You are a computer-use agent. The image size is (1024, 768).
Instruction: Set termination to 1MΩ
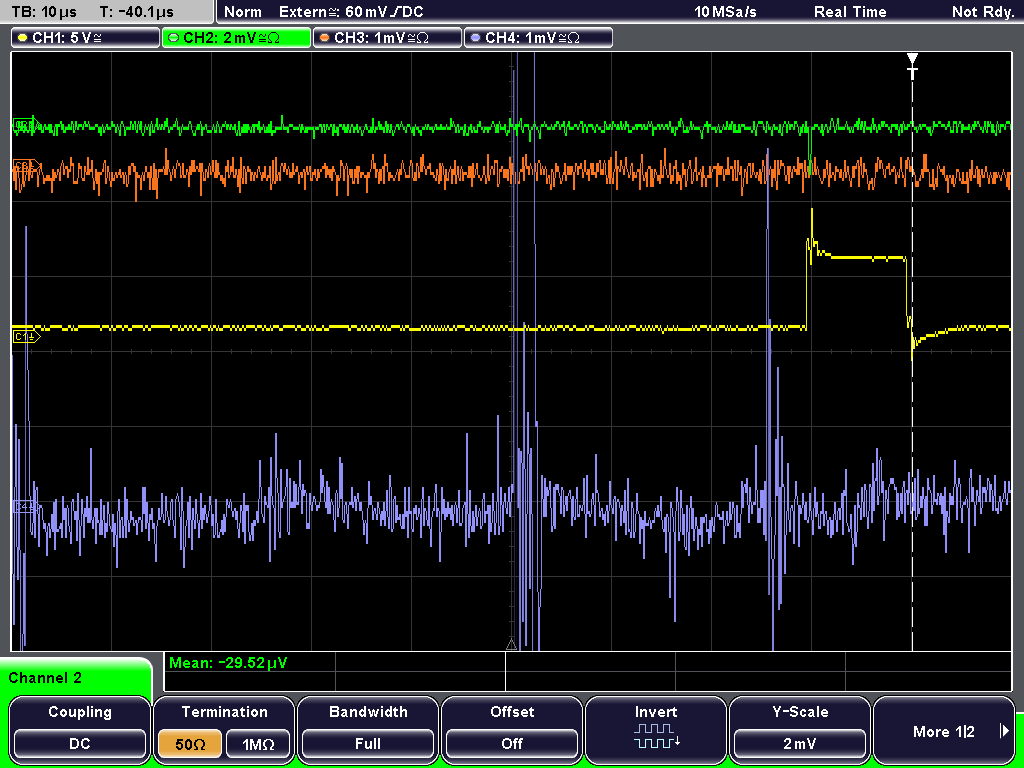pos(258,744)
